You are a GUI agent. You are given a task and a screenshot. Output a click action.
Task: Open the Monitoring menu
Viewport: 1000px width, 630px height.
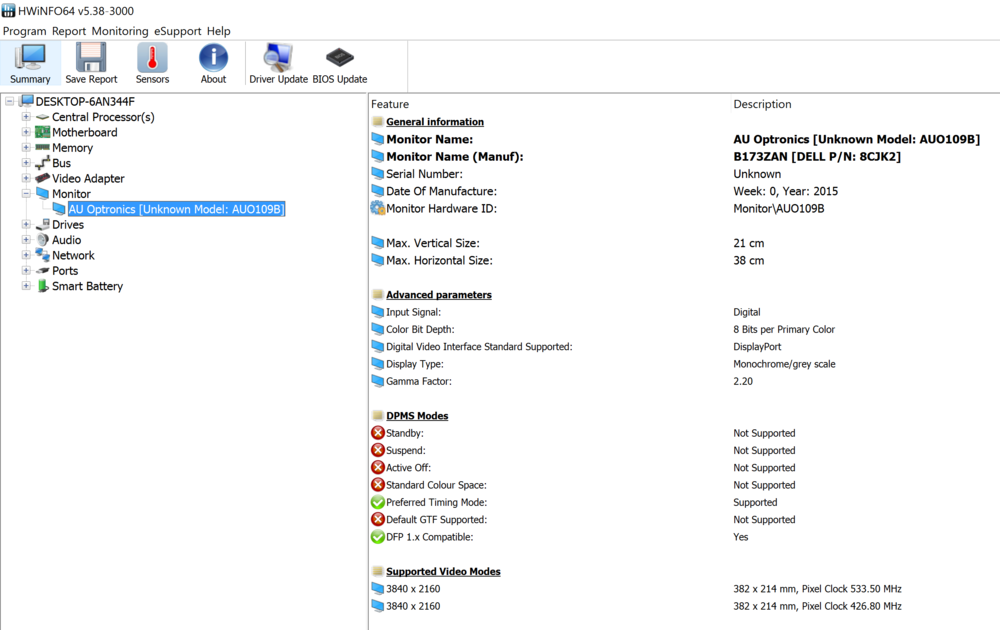coord(119,31)
